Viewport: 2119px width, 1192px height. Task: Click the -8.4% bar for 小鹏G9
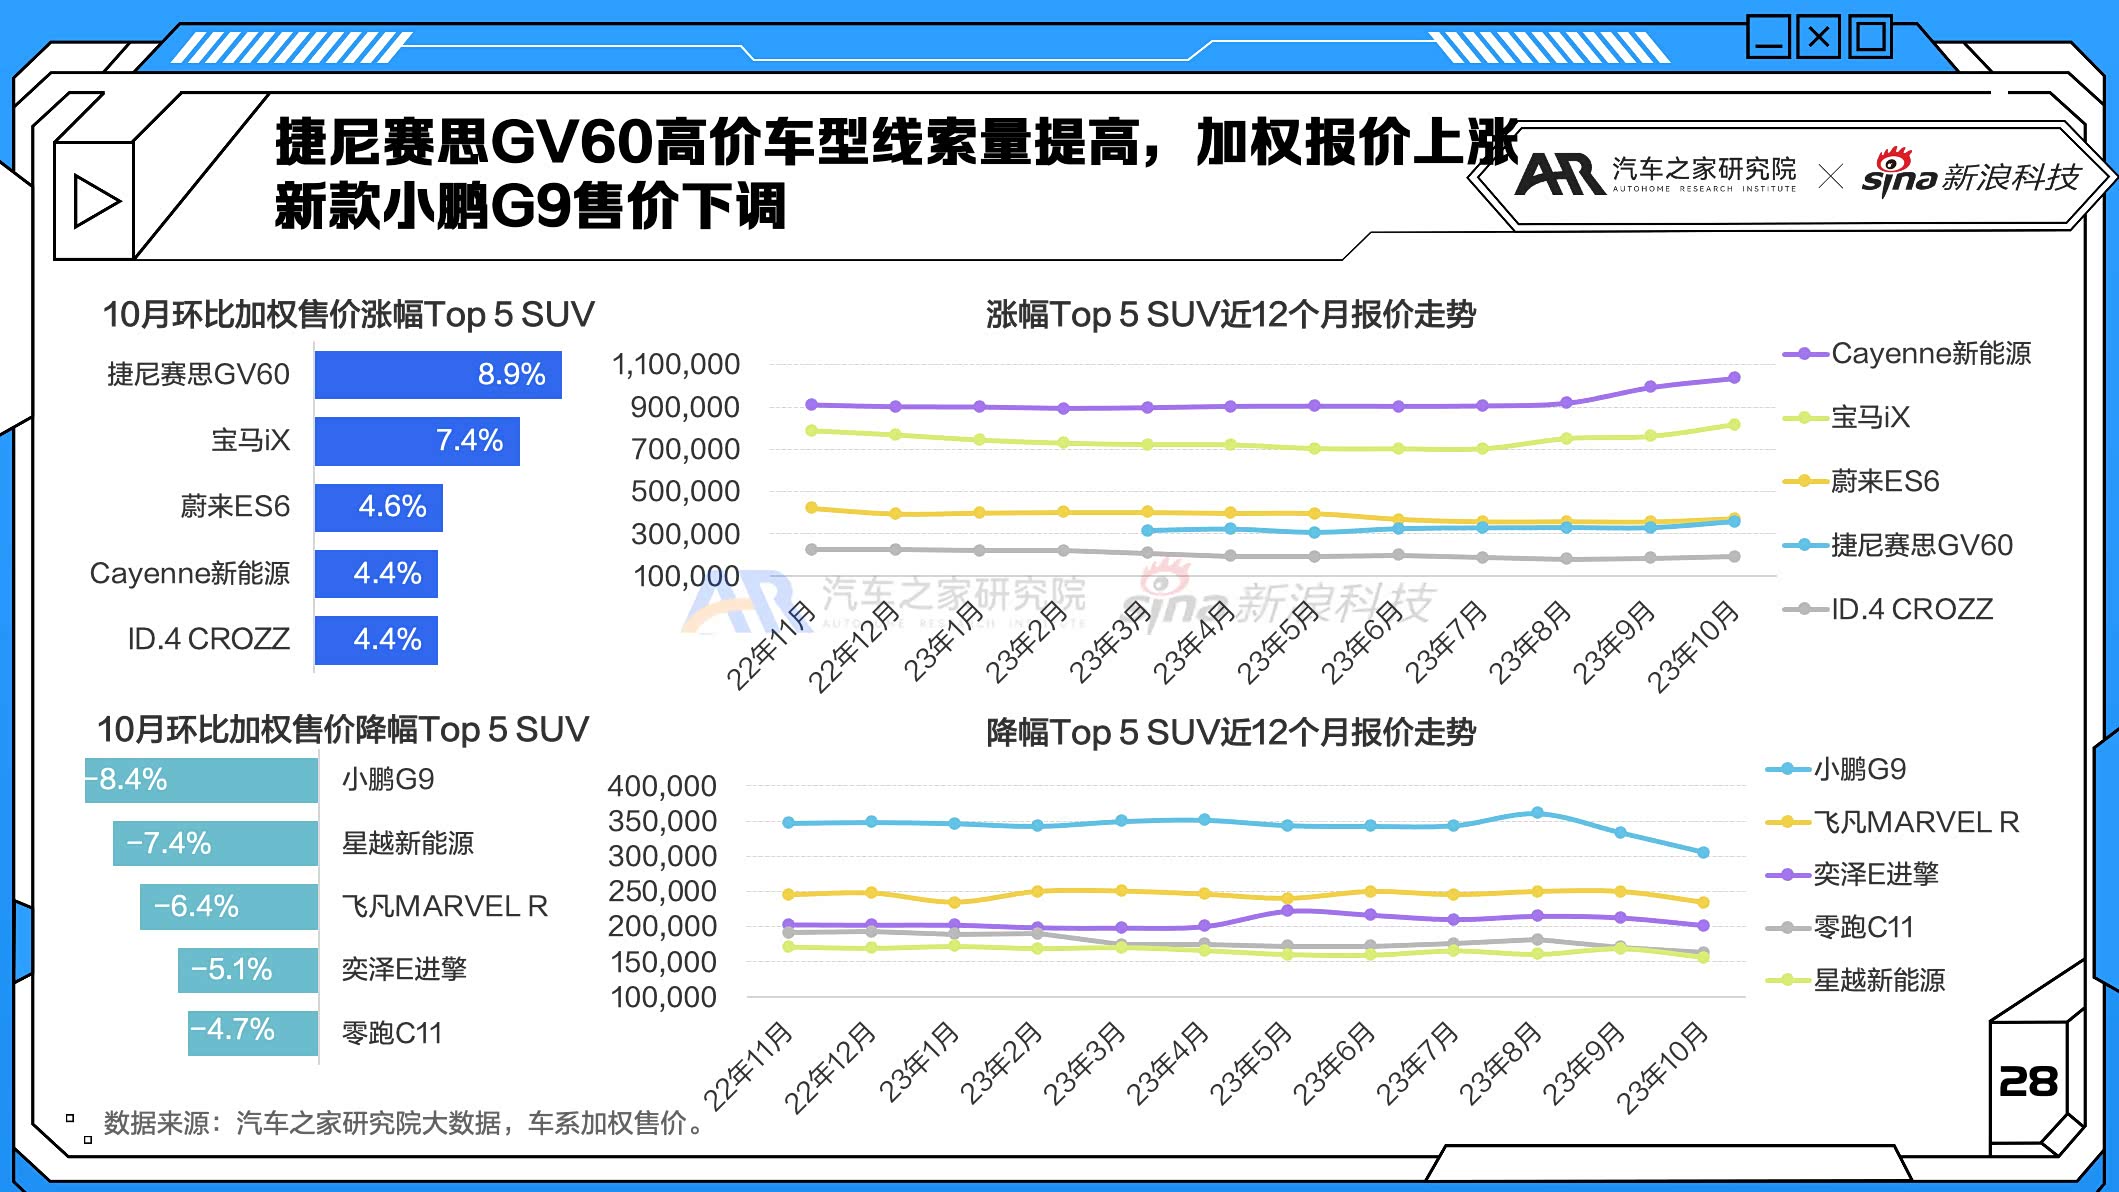[x=201, y=780]
